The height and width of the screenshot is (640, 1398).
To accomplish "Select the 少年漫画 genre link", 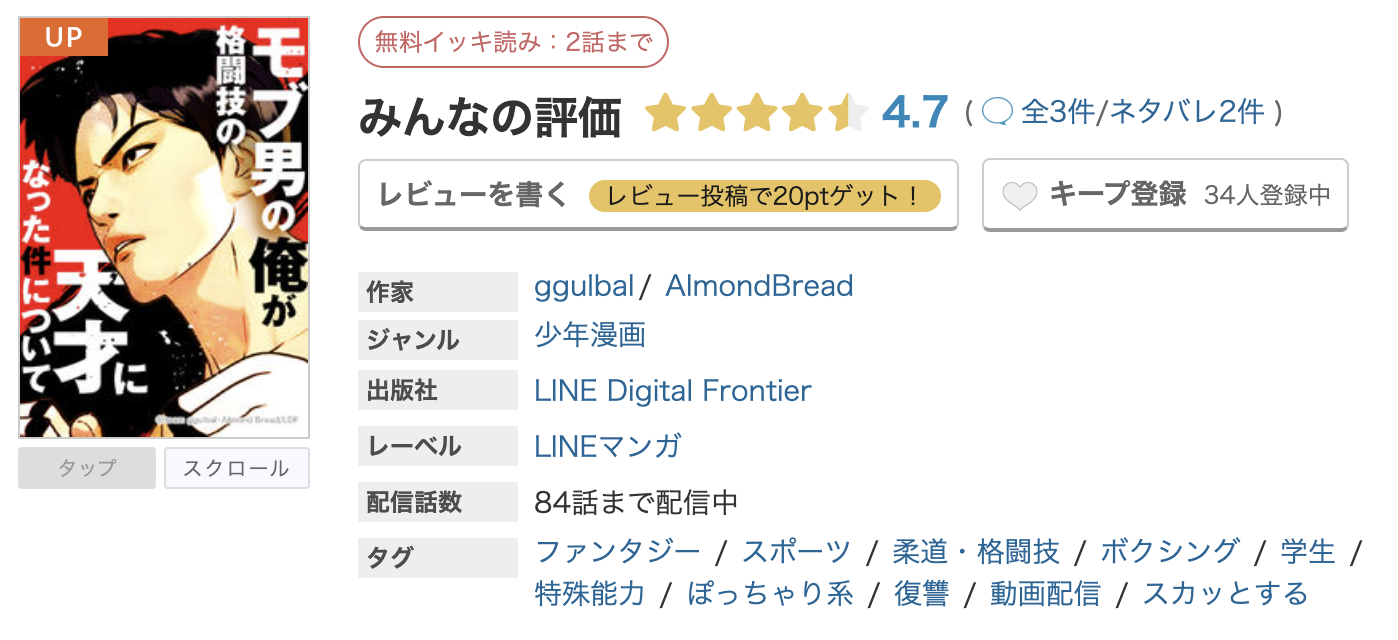I will [590, 335].
